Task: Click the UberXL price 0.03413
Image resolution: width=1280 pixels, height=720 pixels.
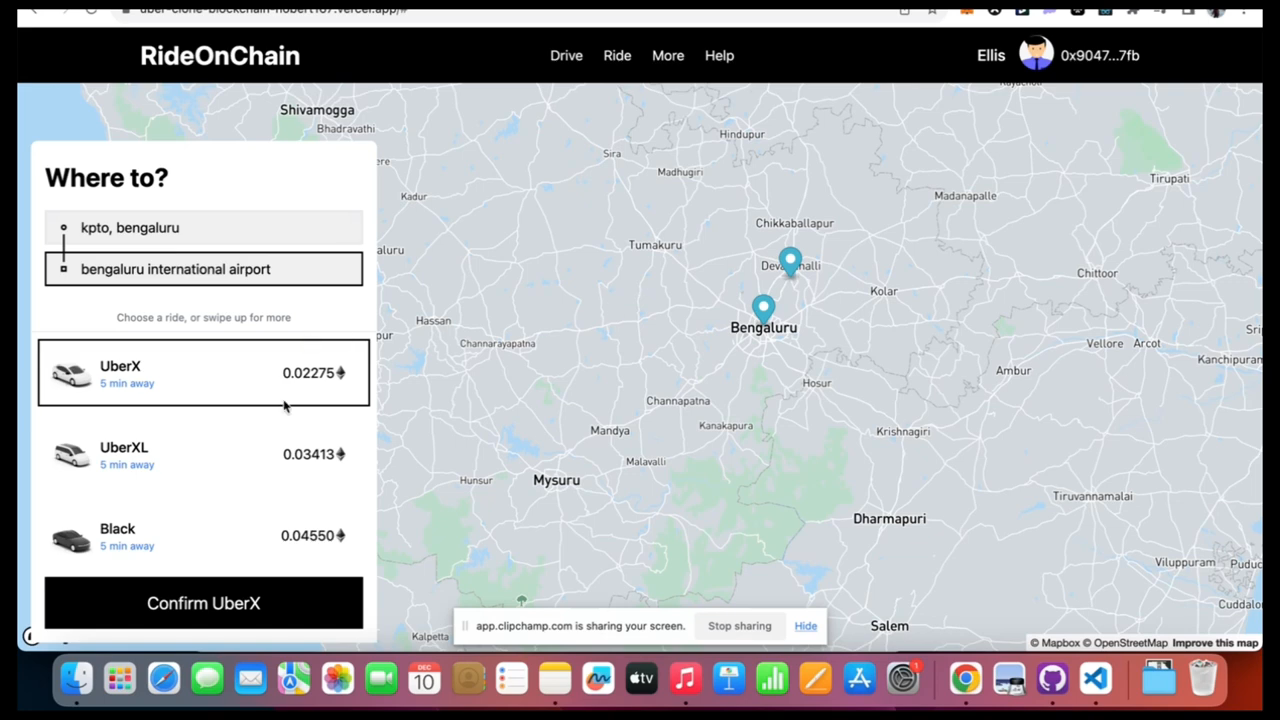Action: (x=308, y=454)
